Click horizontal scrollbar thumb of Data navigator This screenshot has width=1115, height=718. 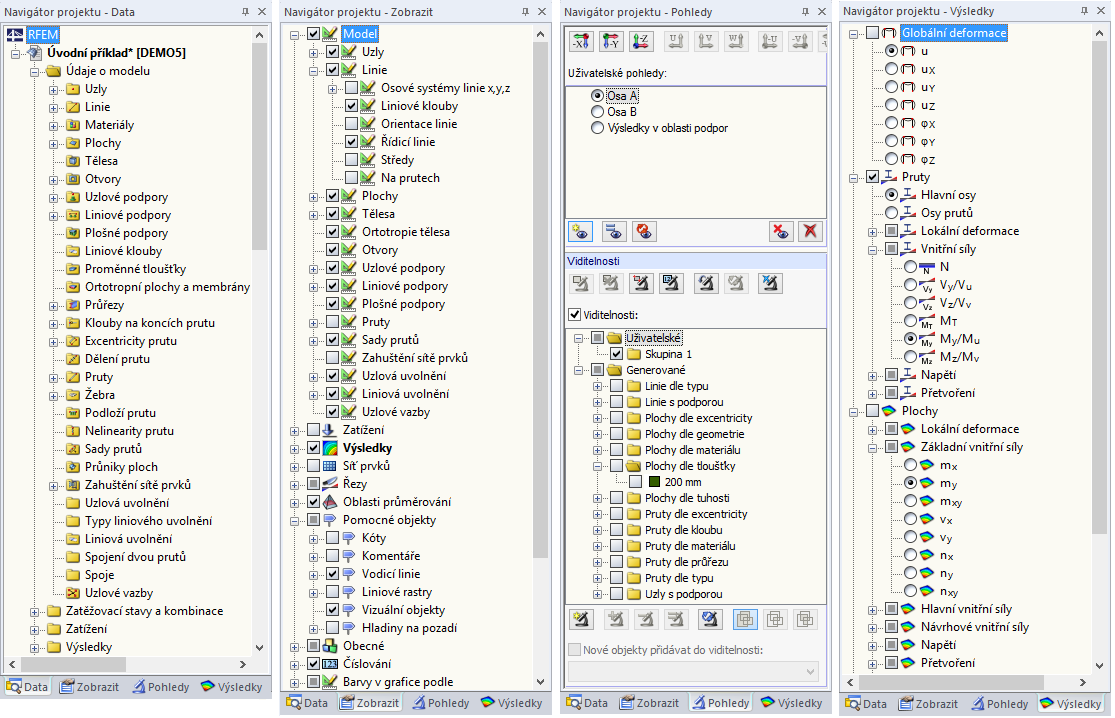pos(73,664)
